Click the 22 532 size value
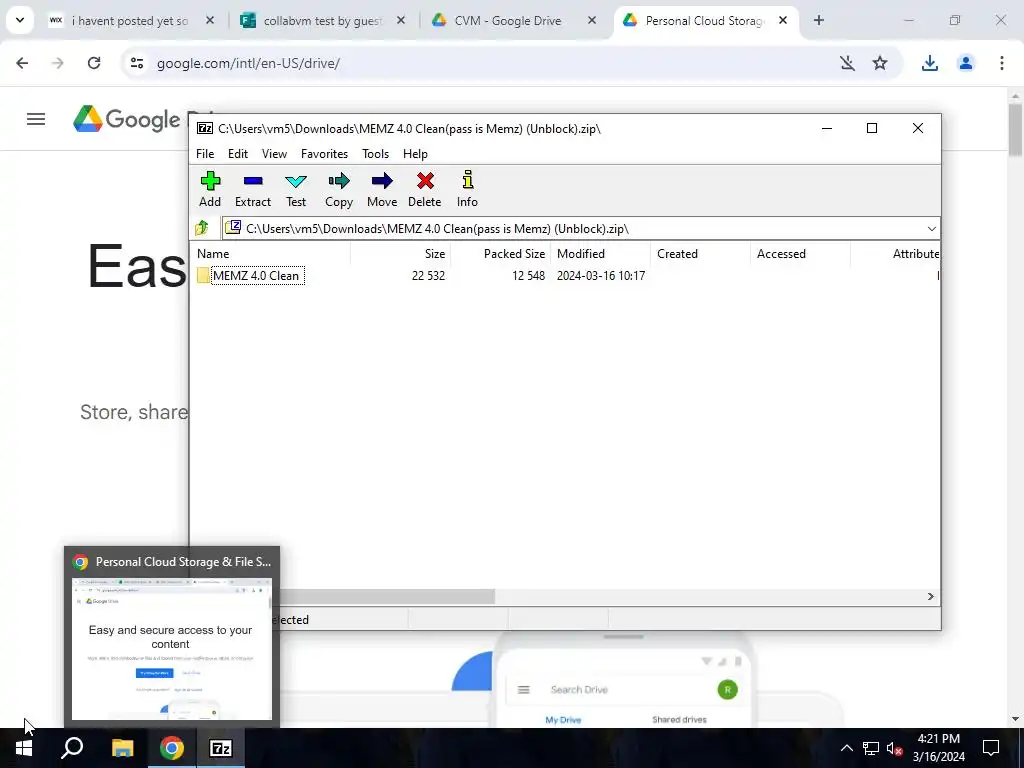Screen dimensions: 1024x768 coord(428,276)
